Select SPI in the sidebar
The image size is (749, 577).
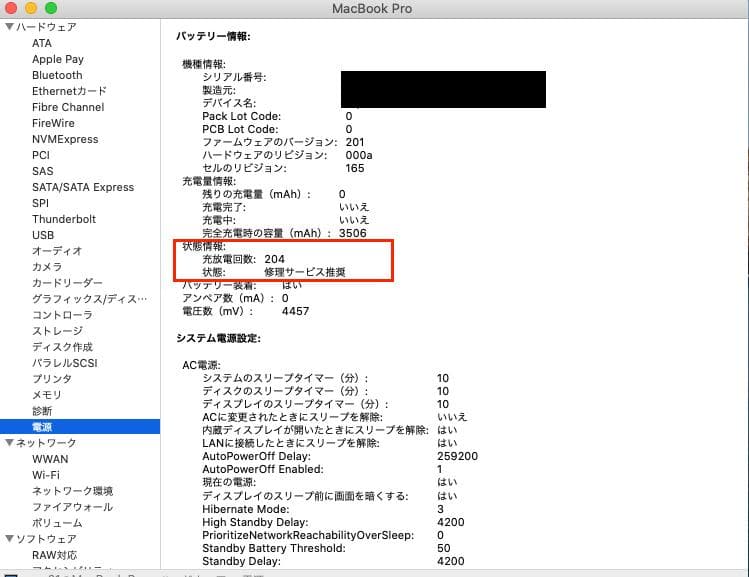point(40,203)
